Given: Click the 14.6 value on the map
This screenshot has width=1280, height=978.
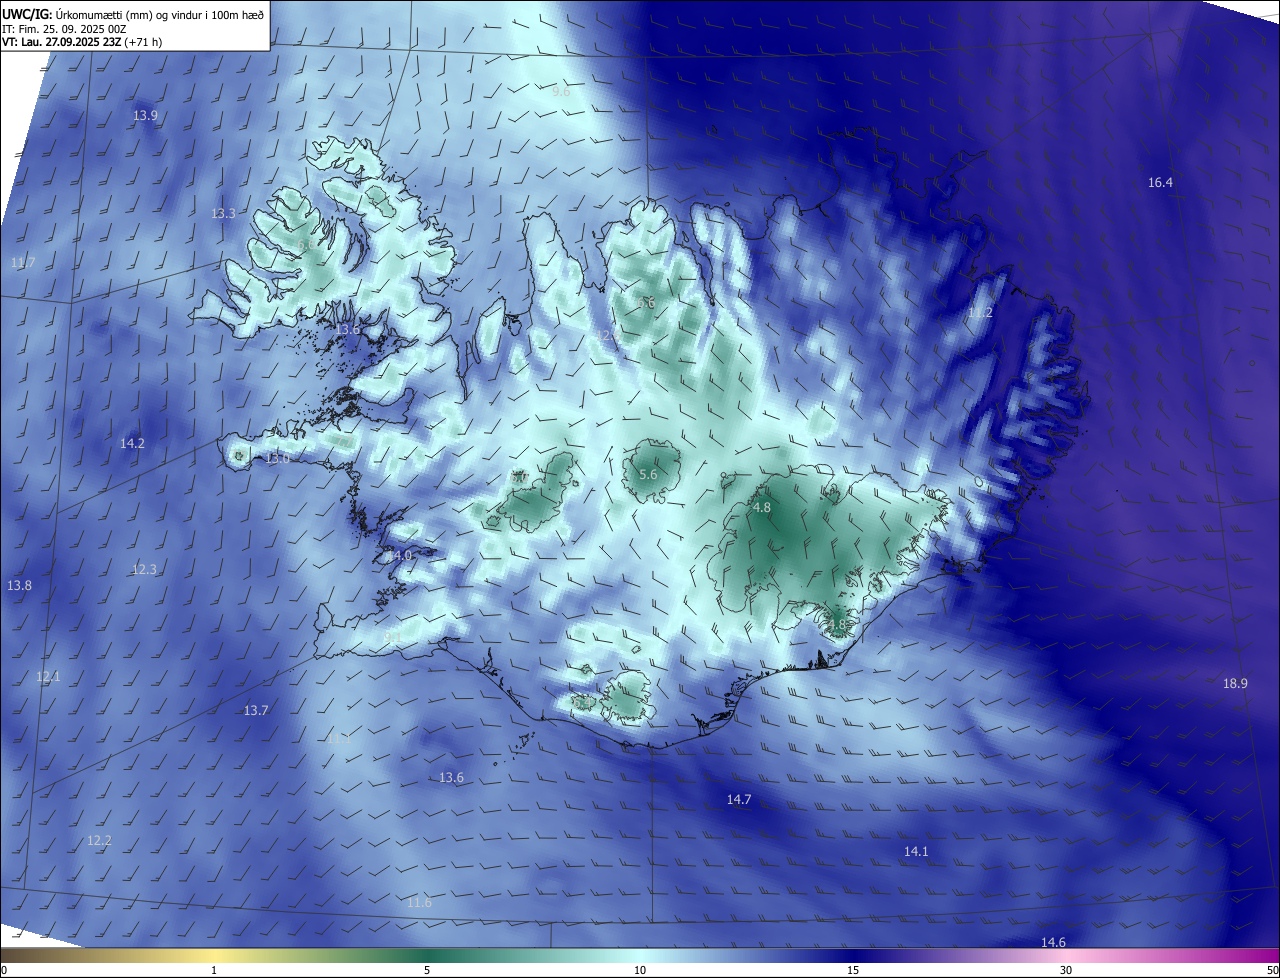Looking at the screenshot, I should point(1053,943).
